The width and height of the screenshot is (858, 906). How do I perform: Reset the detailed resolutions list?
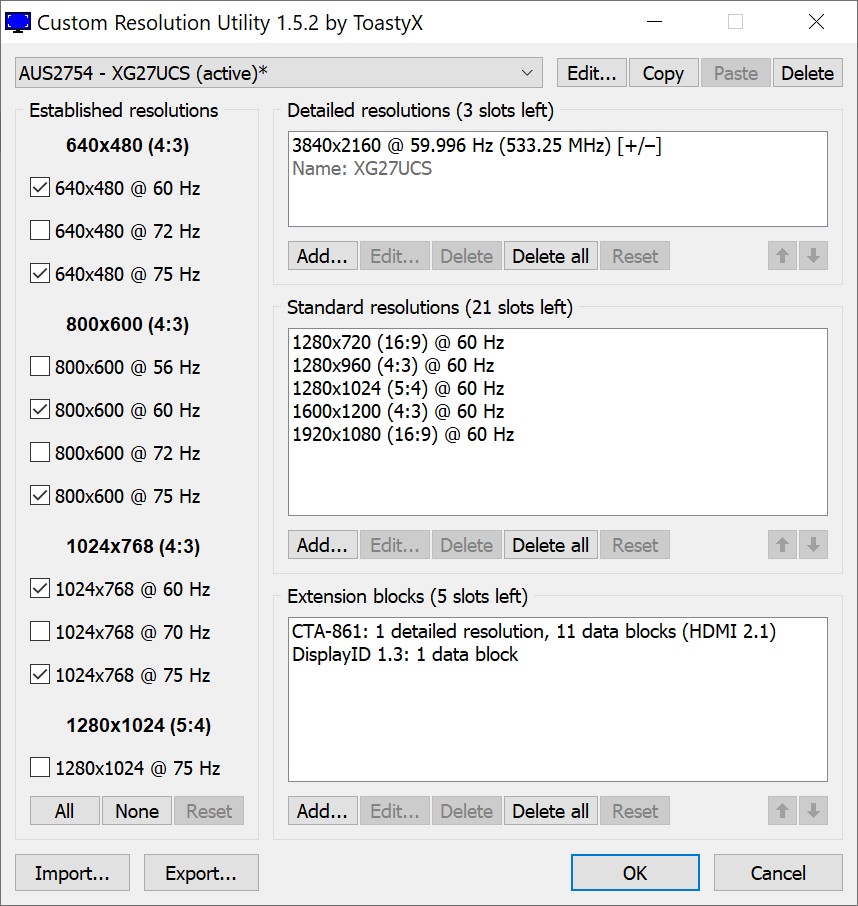[634, 256]
